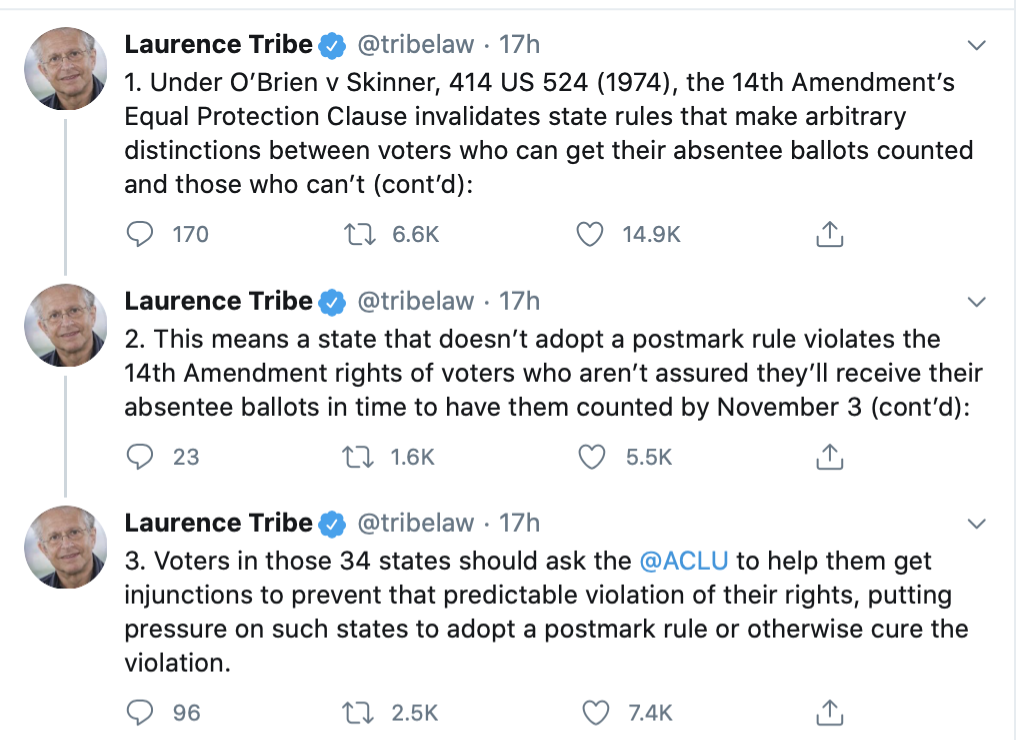Share the third tweet about injunctions

[829, 712]
